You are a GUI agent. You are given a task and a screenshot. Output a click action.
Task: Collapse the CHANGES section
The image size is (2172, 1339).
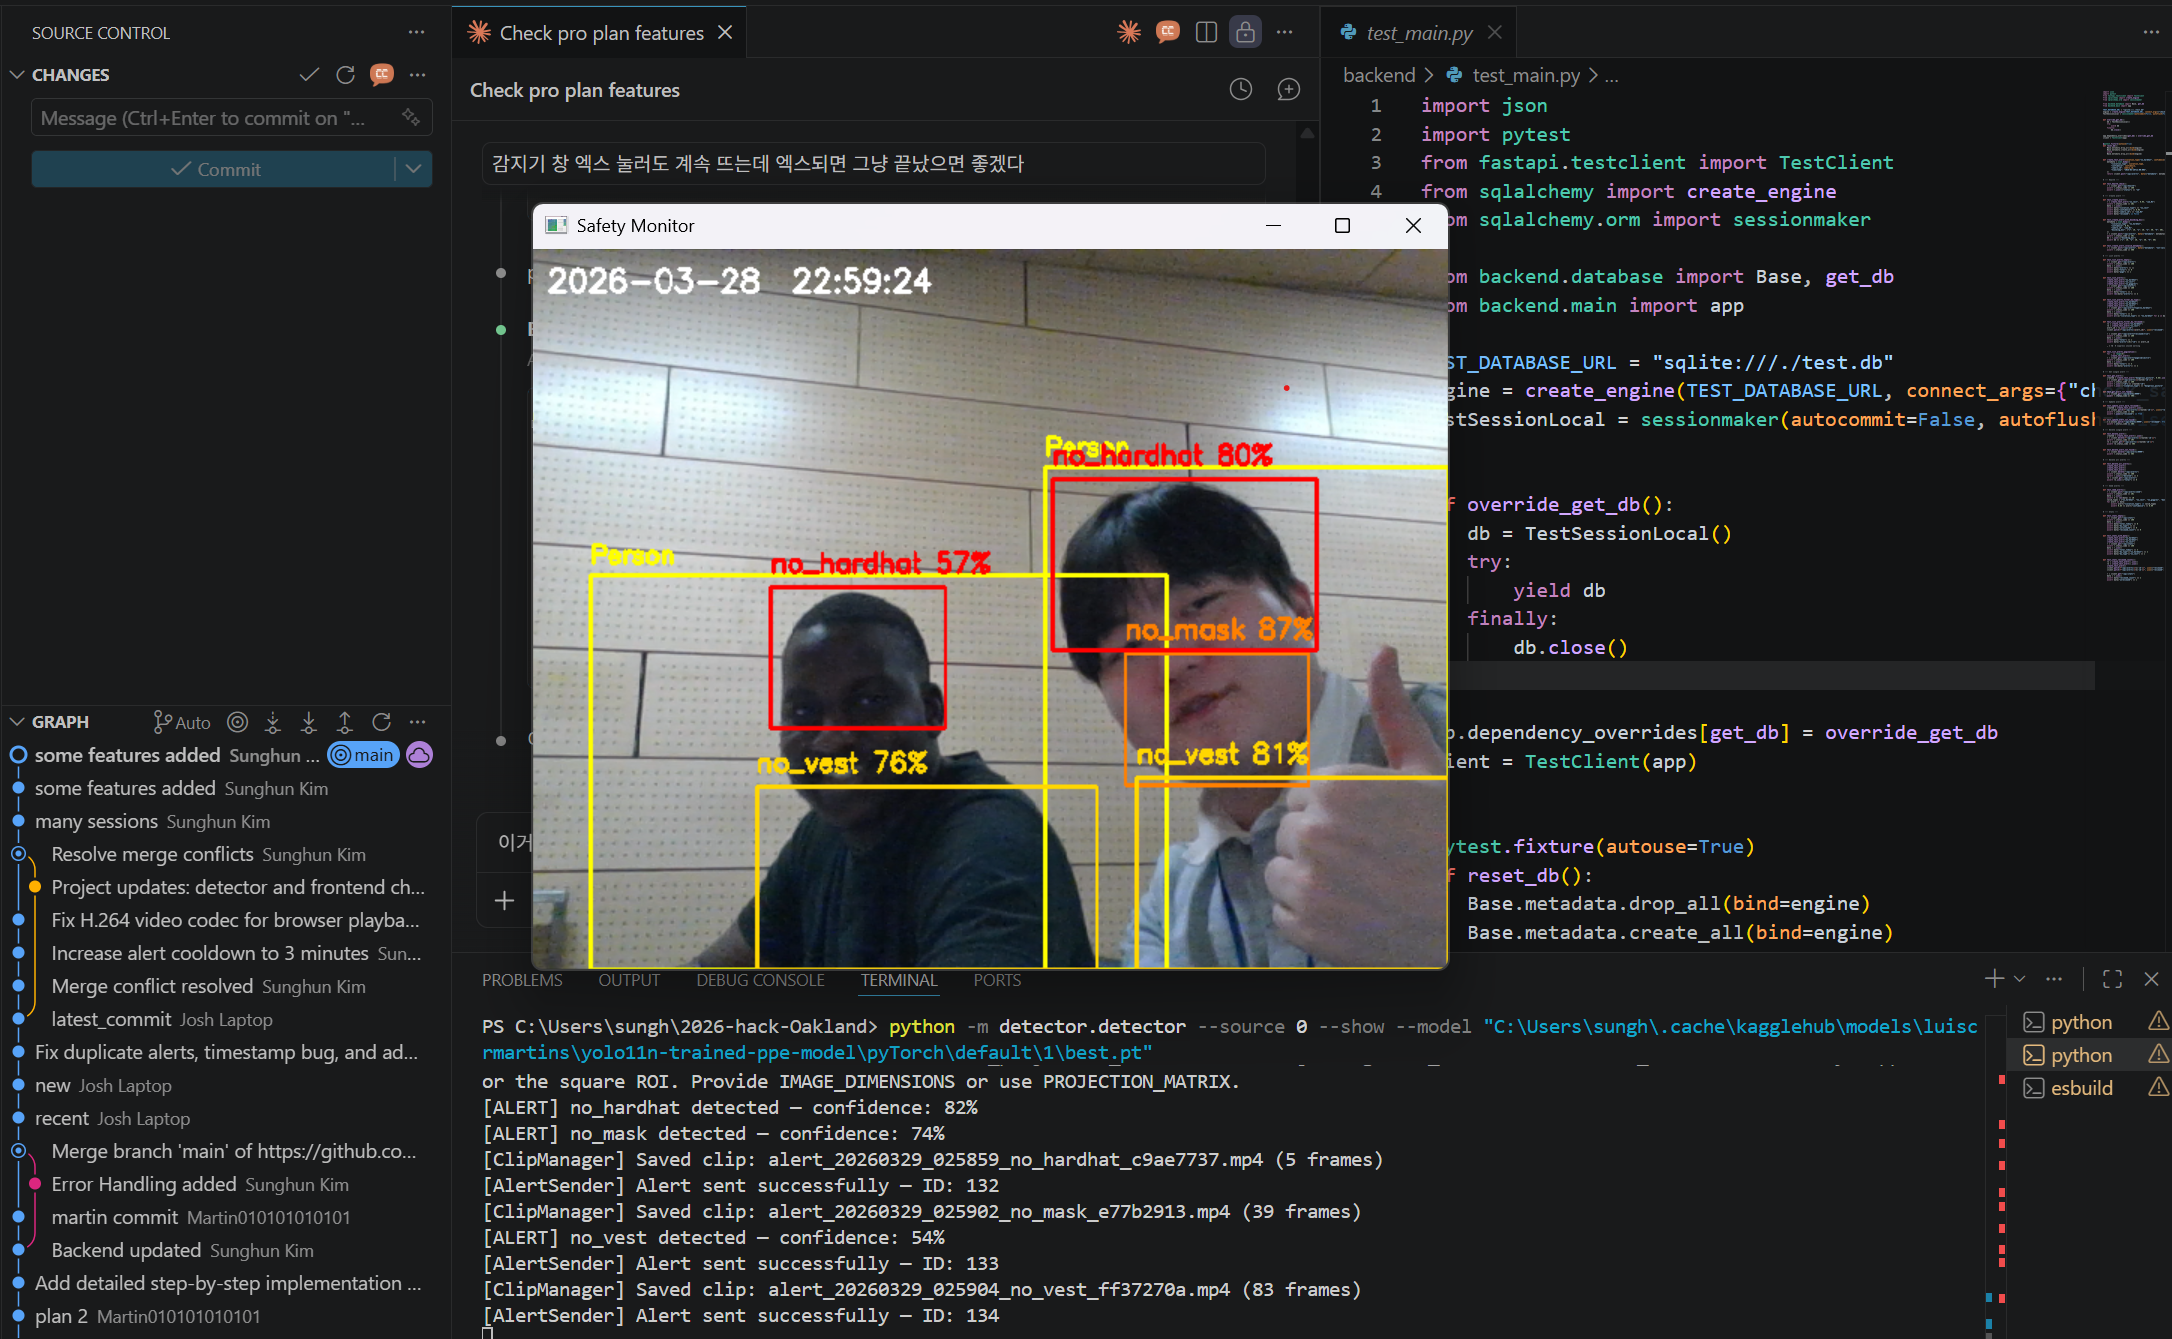coord(17,75)
